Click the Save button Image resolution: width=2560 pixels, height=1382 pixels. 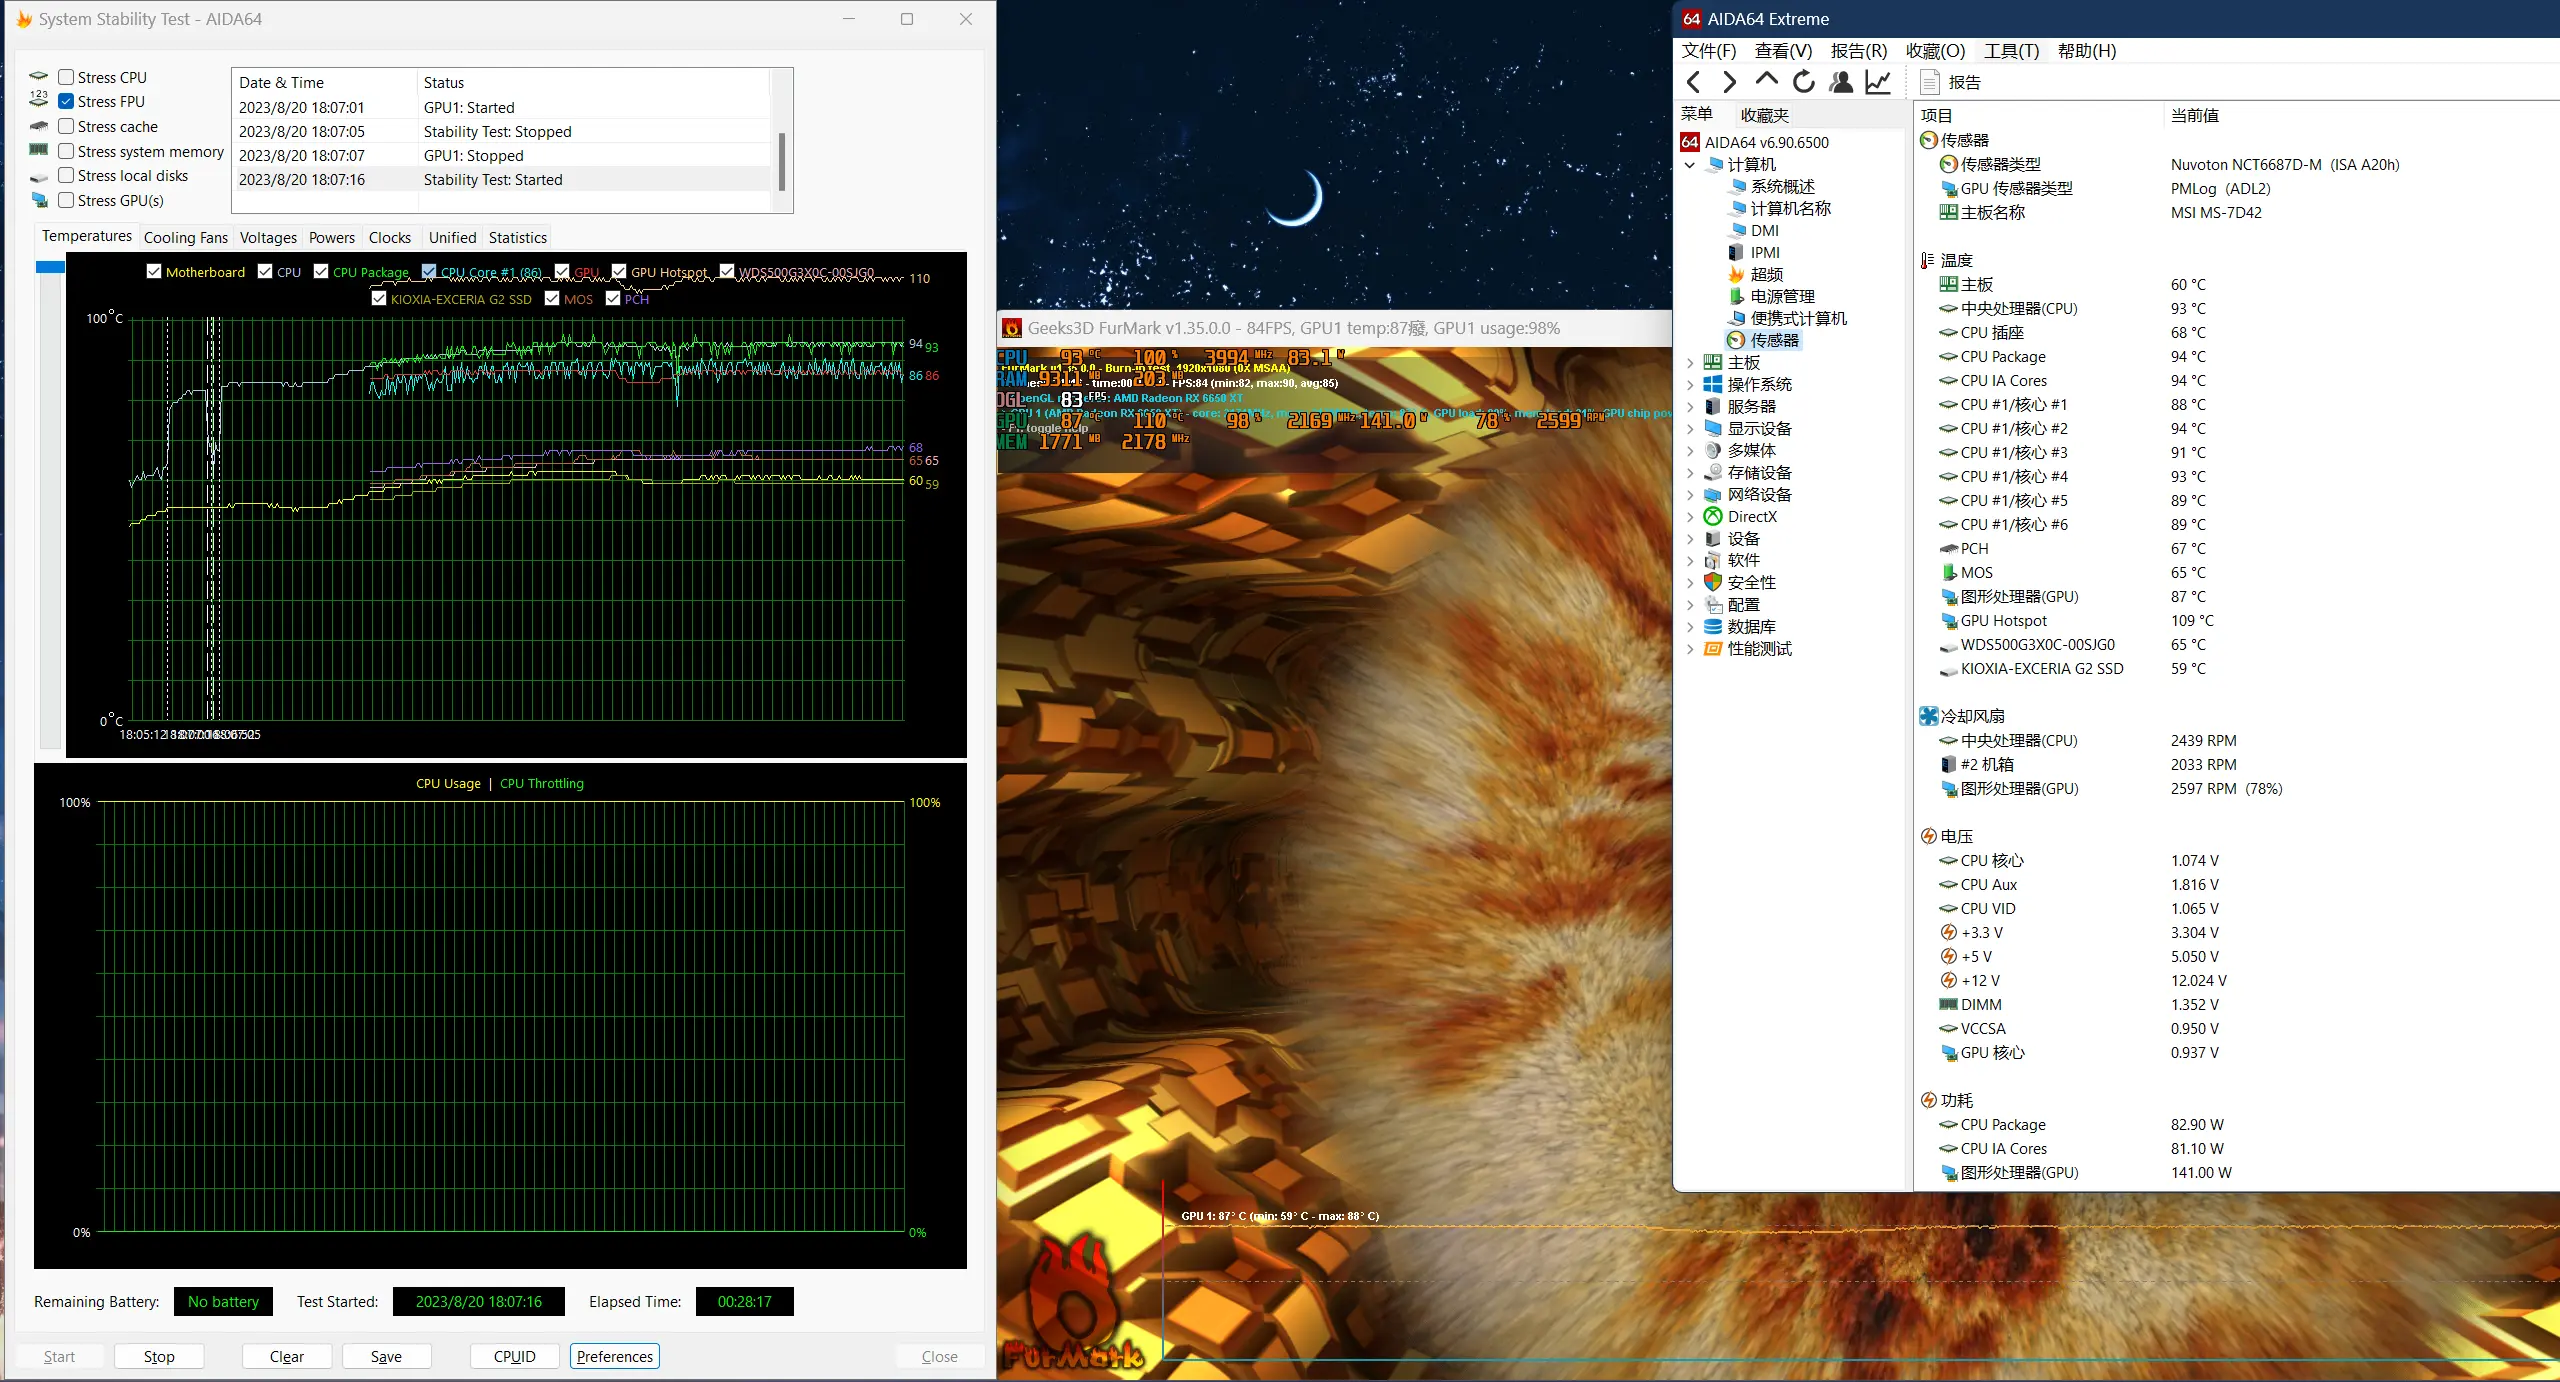pos(386,1356)
